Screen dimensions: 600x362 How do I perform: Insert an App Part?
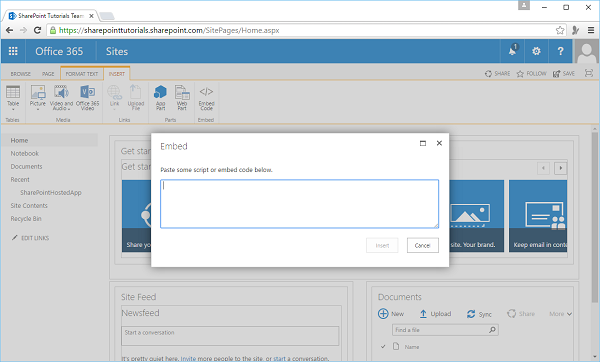pos(160,97)
